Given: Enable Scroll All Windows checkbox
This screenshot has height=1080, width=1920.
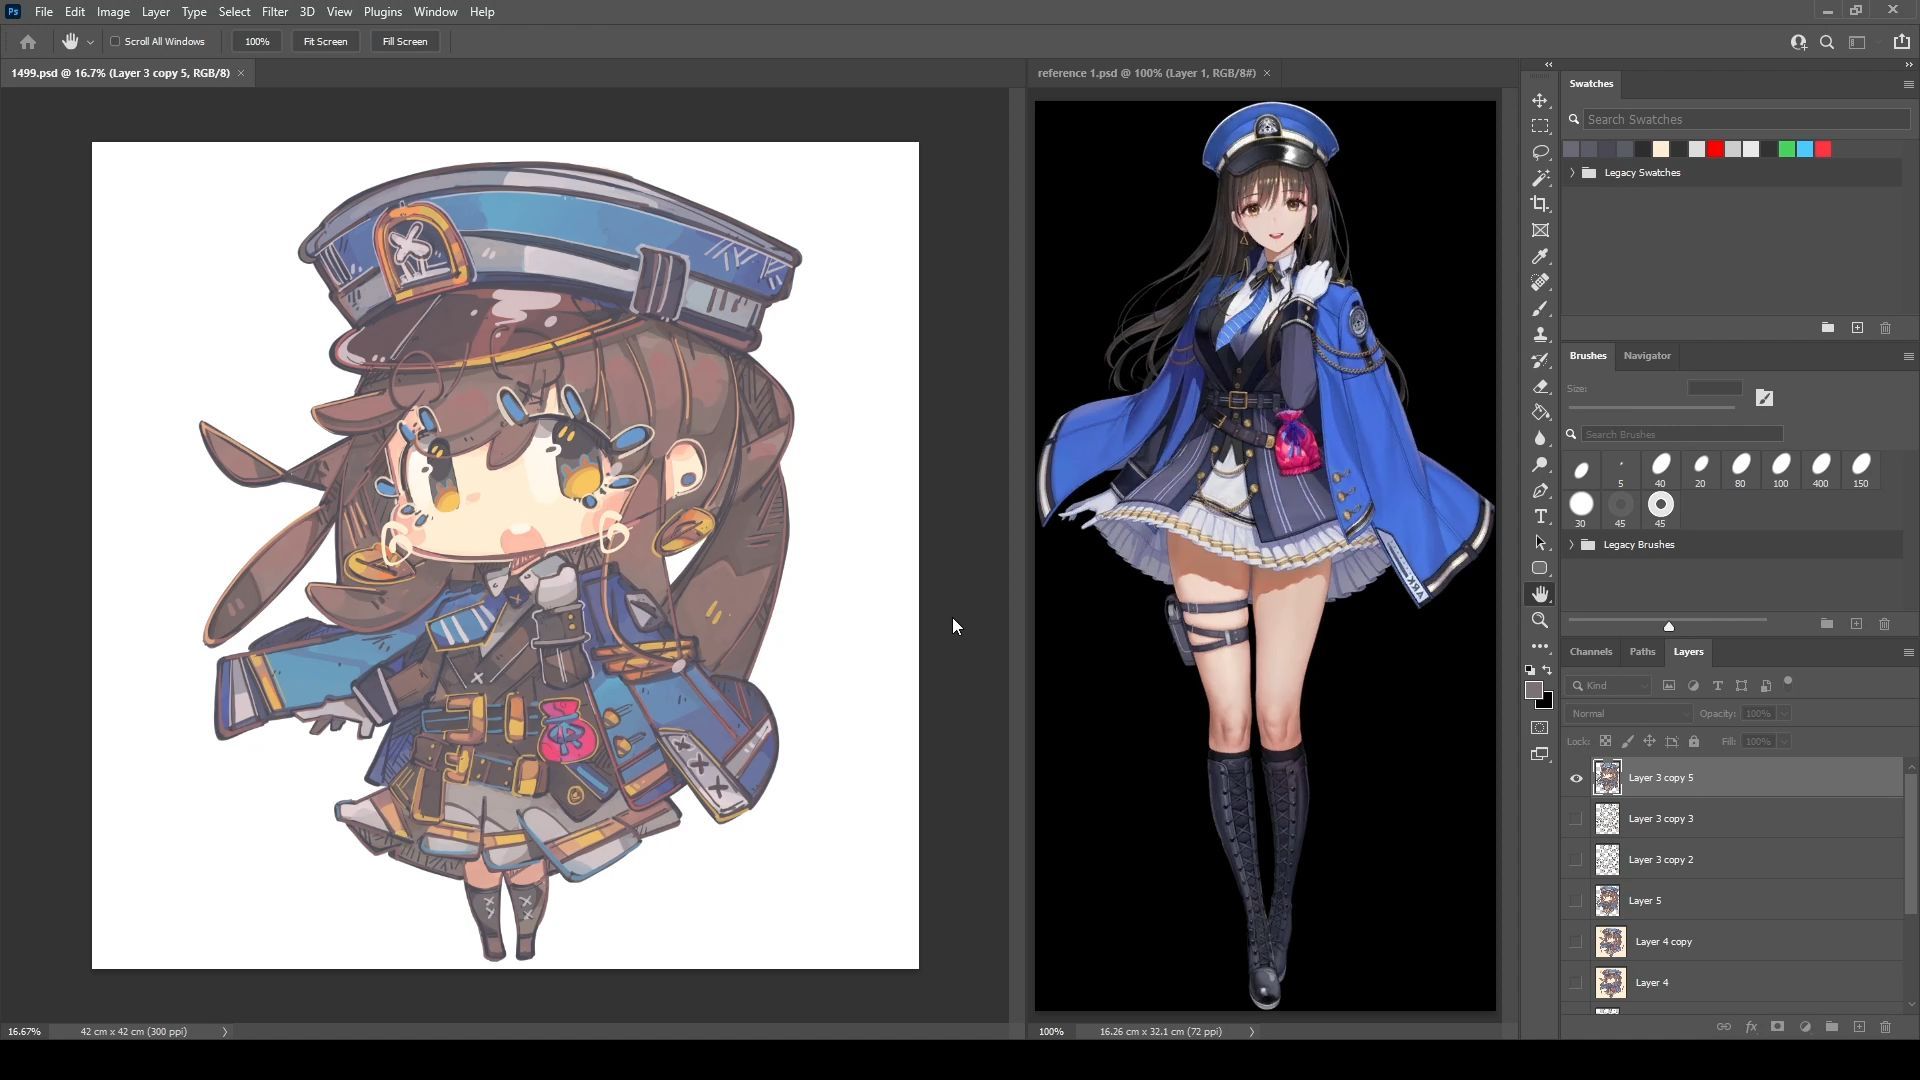Looking at the screenshot, I should coord(115,42).
